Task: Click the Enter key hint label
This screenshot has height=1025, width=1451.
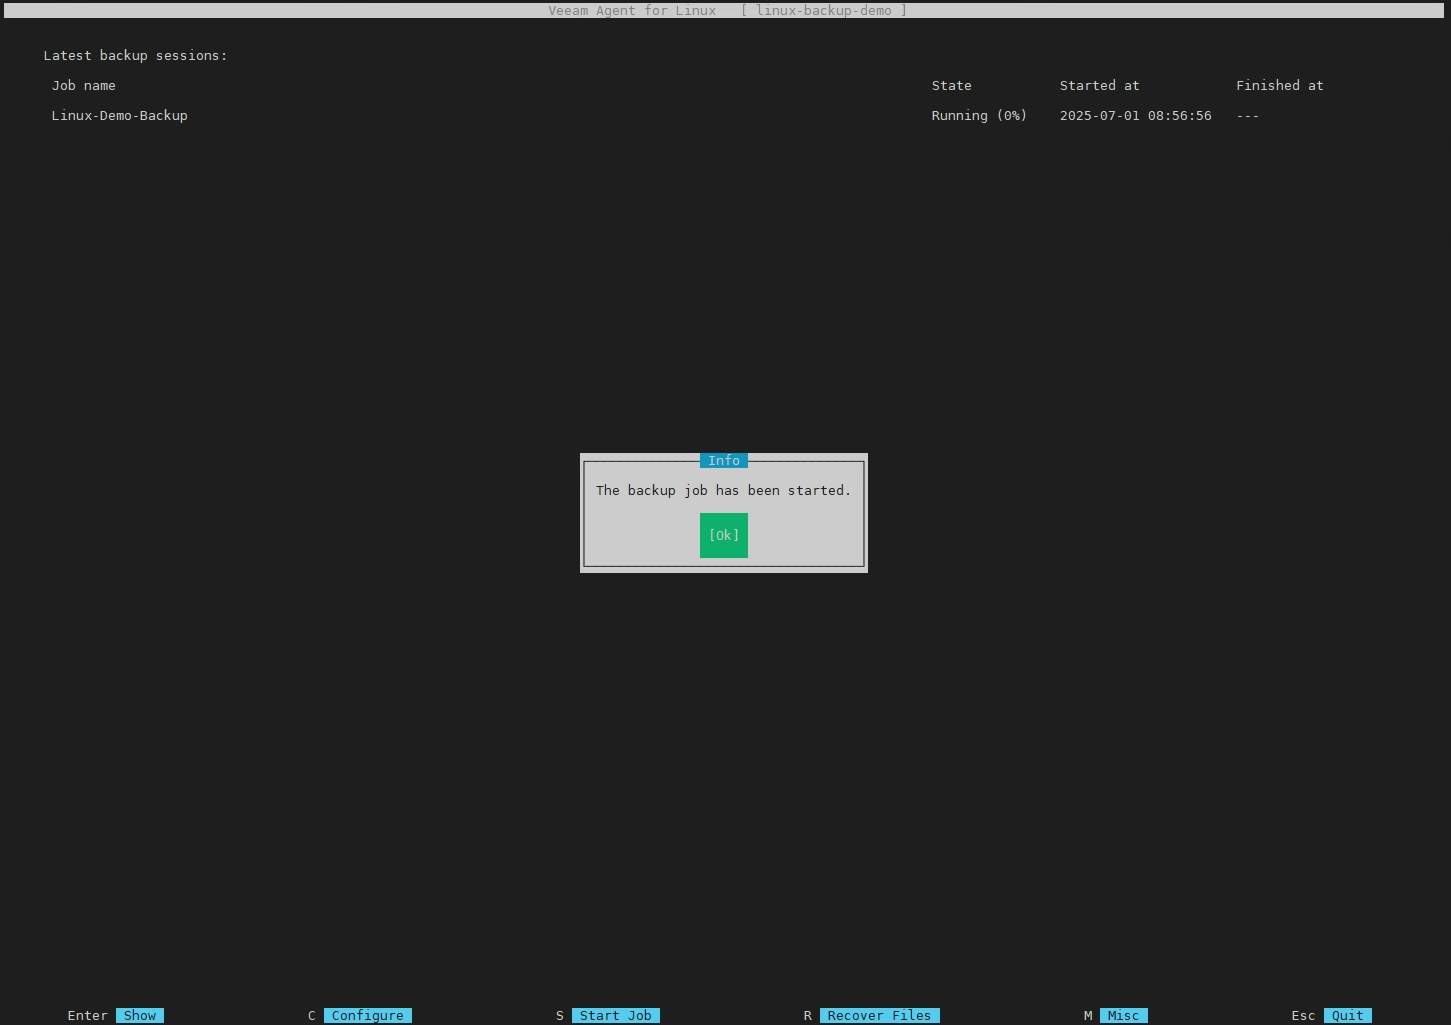Action: click(88, 1015)
